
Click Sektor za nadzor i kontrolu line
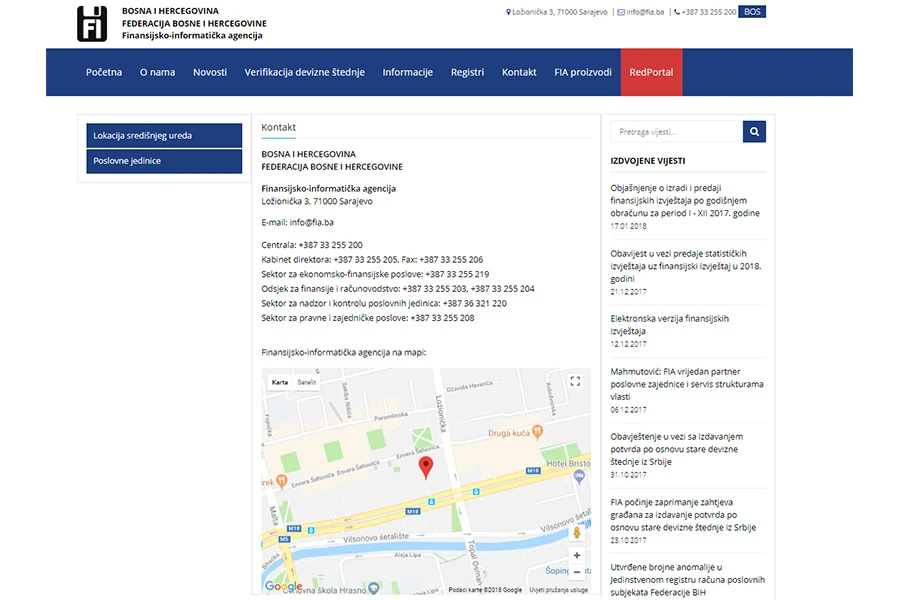pyautogui.click(x=384, y=303)
